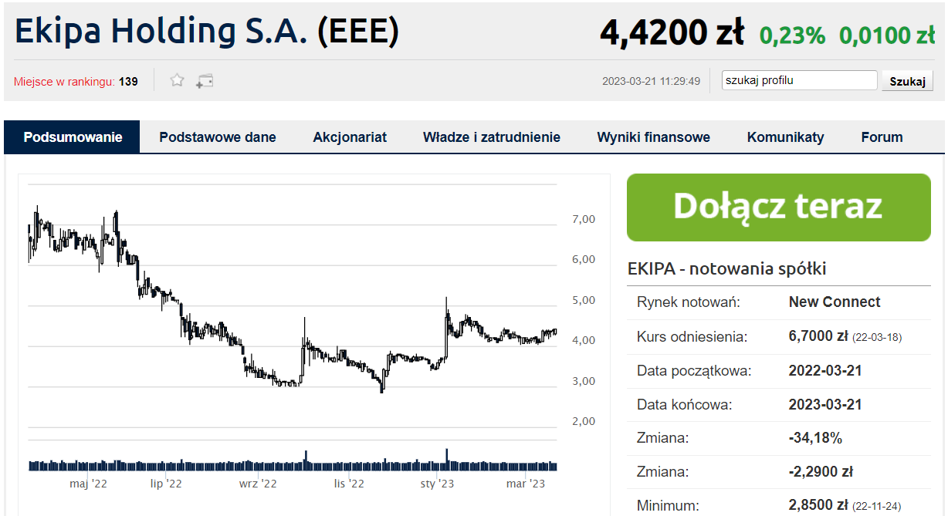Viewport: 948px width, 516px height.
Task: Click the green Dołącz teraz banner
Action: (779, 207)
